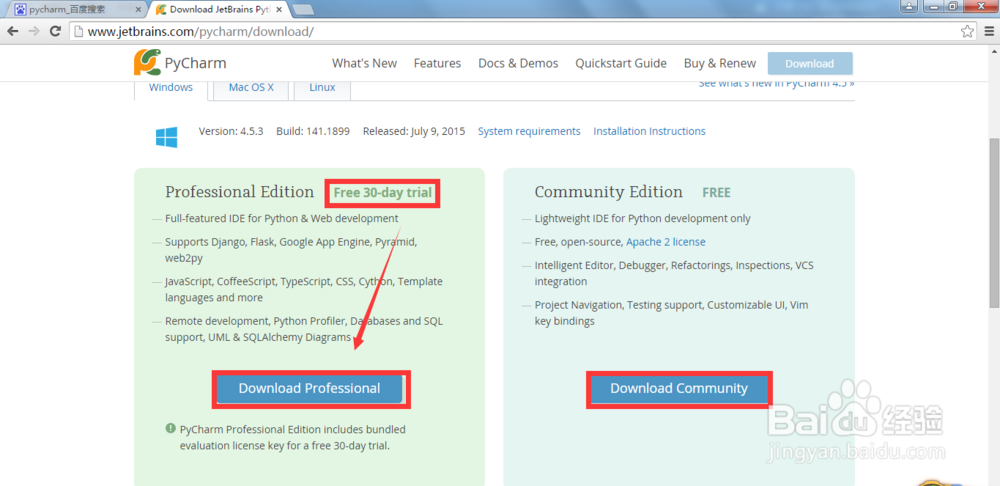This screenshot has width=1000, height=486.
Task: Click 'Lightweight IDE for Python development only' text
Action: (642, 218)
